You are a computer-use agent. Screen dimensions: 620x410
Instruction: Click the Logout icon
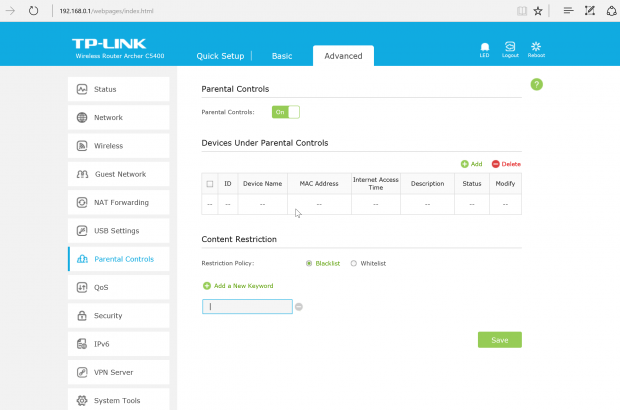coord(510,47)
